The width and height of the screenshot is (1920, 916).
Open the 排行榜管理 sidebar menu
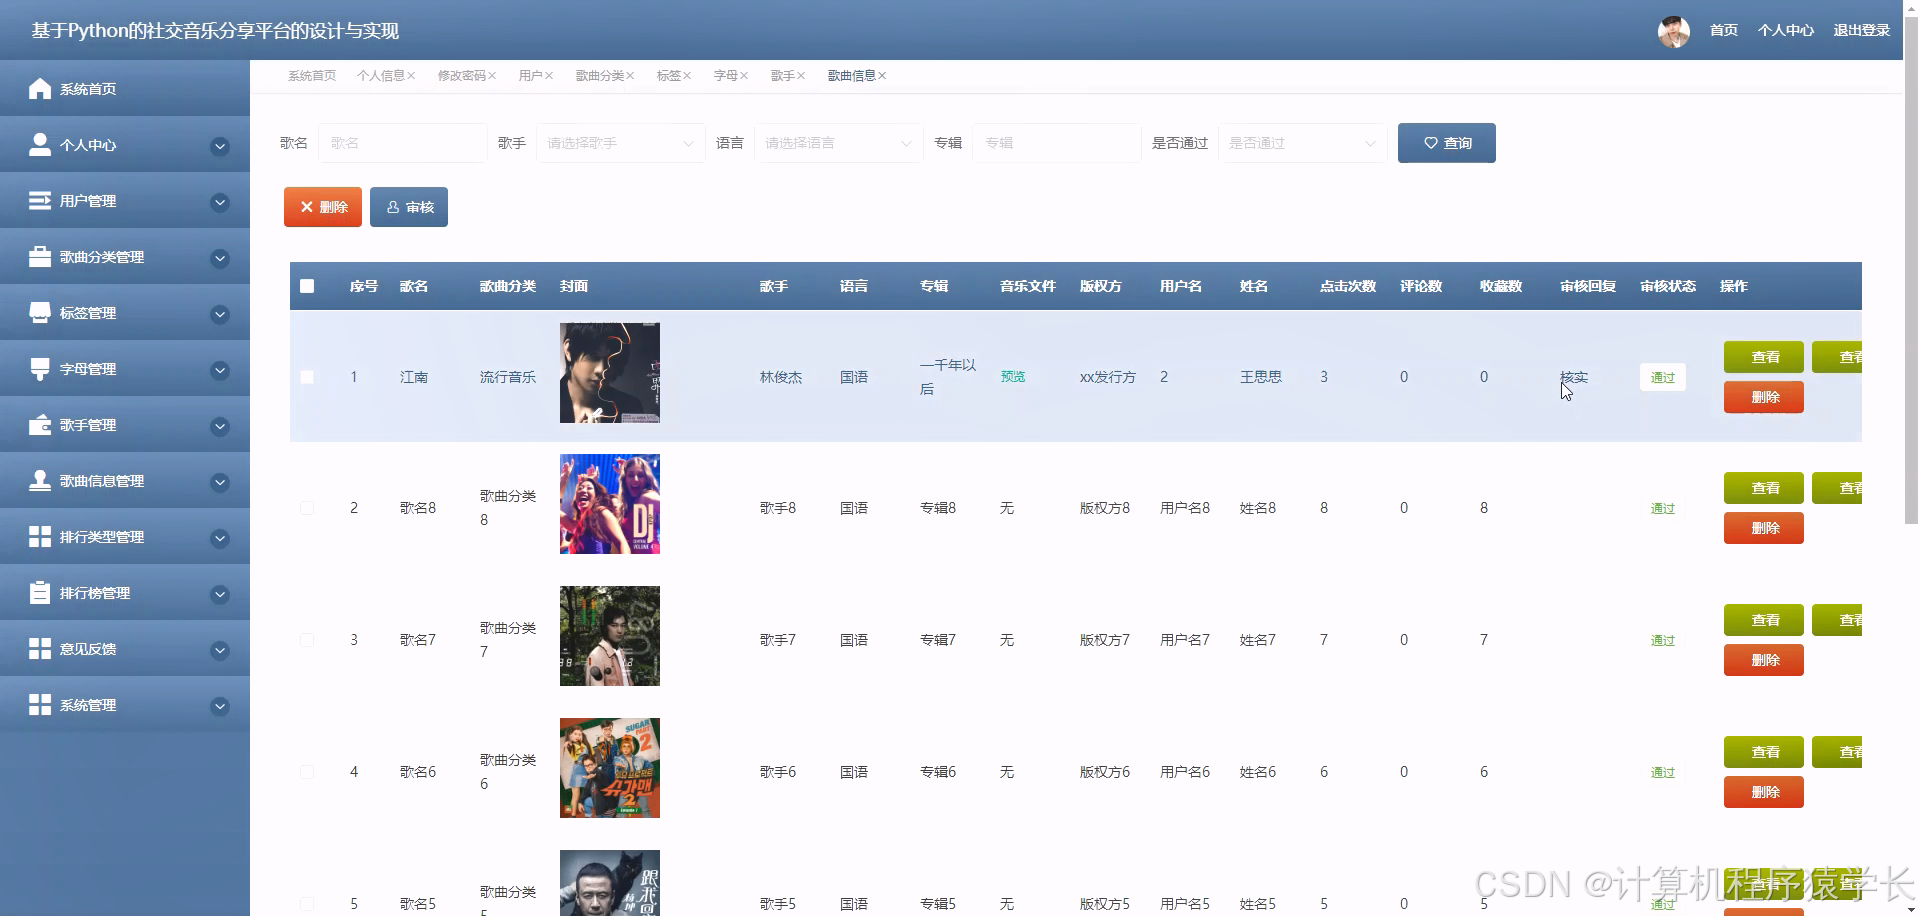coord(125,593)
